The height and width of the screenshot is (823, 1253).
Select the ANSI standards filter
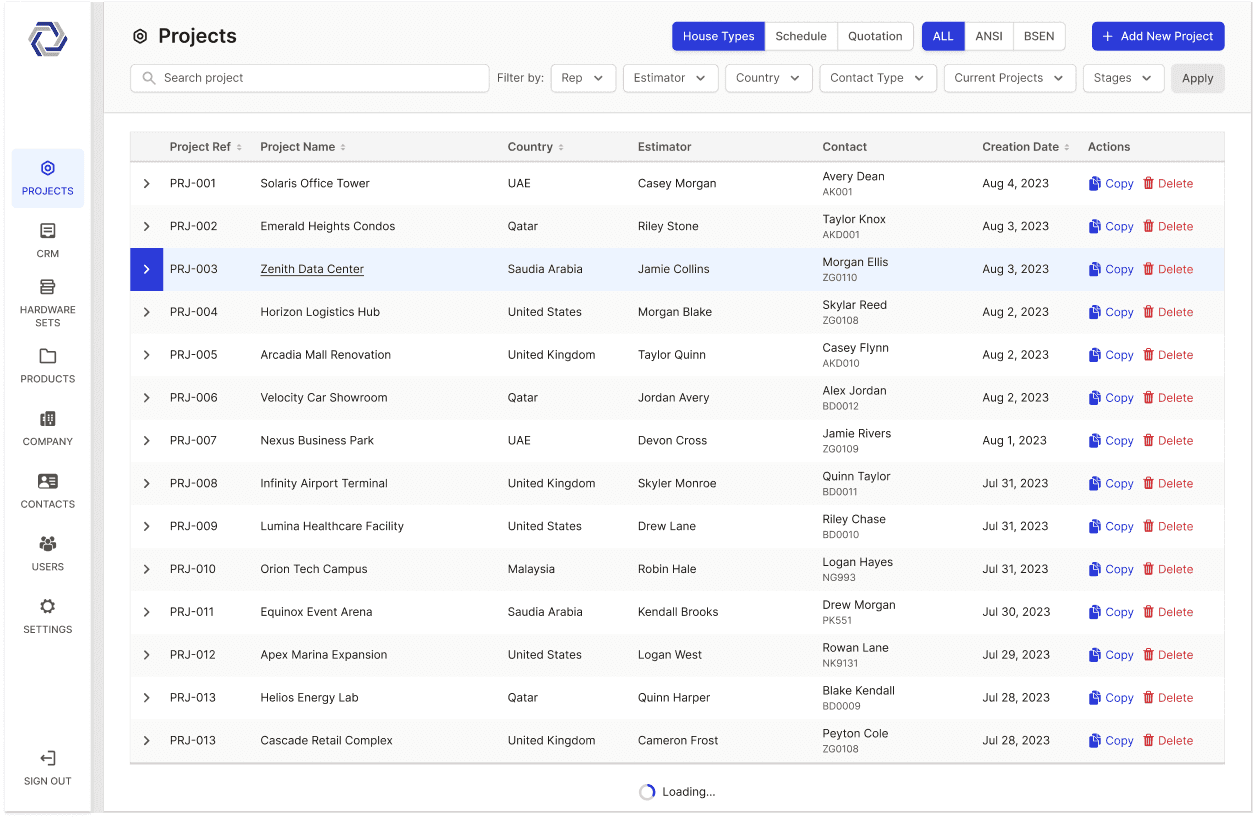(x=989, y=36)
